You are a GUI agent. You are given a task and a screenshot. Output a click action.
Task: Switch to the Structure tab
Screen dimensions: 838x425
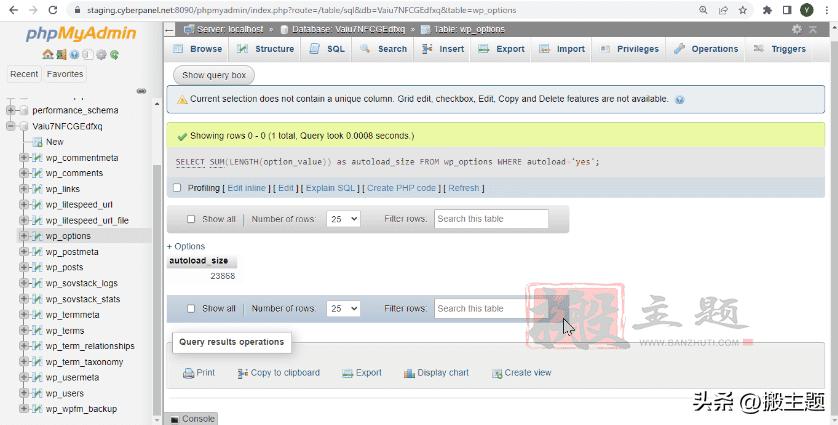[266, 49]
